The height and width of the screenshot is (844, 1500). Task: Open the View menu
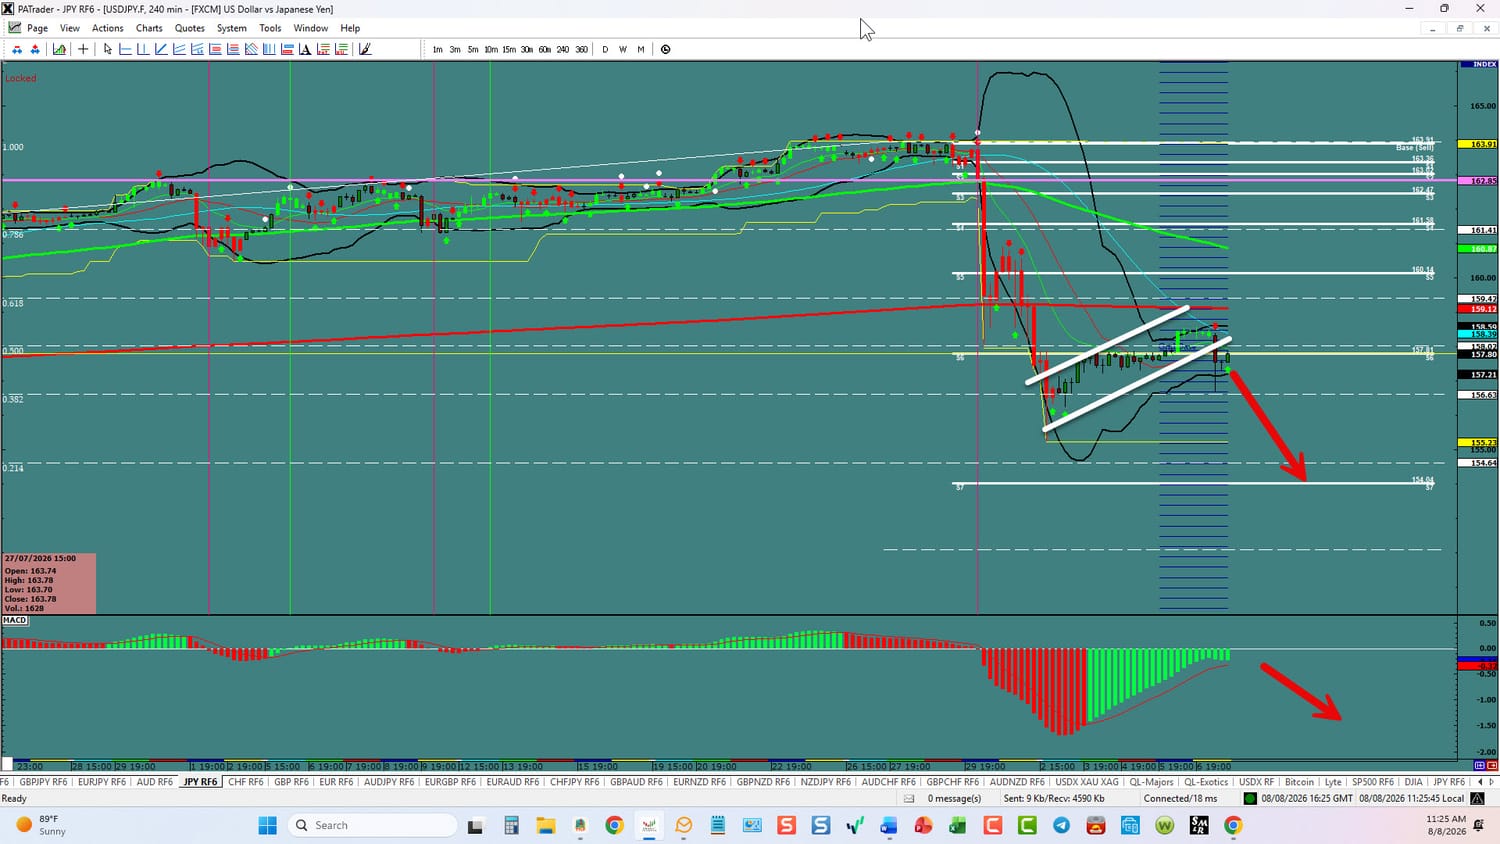[70, 28]
